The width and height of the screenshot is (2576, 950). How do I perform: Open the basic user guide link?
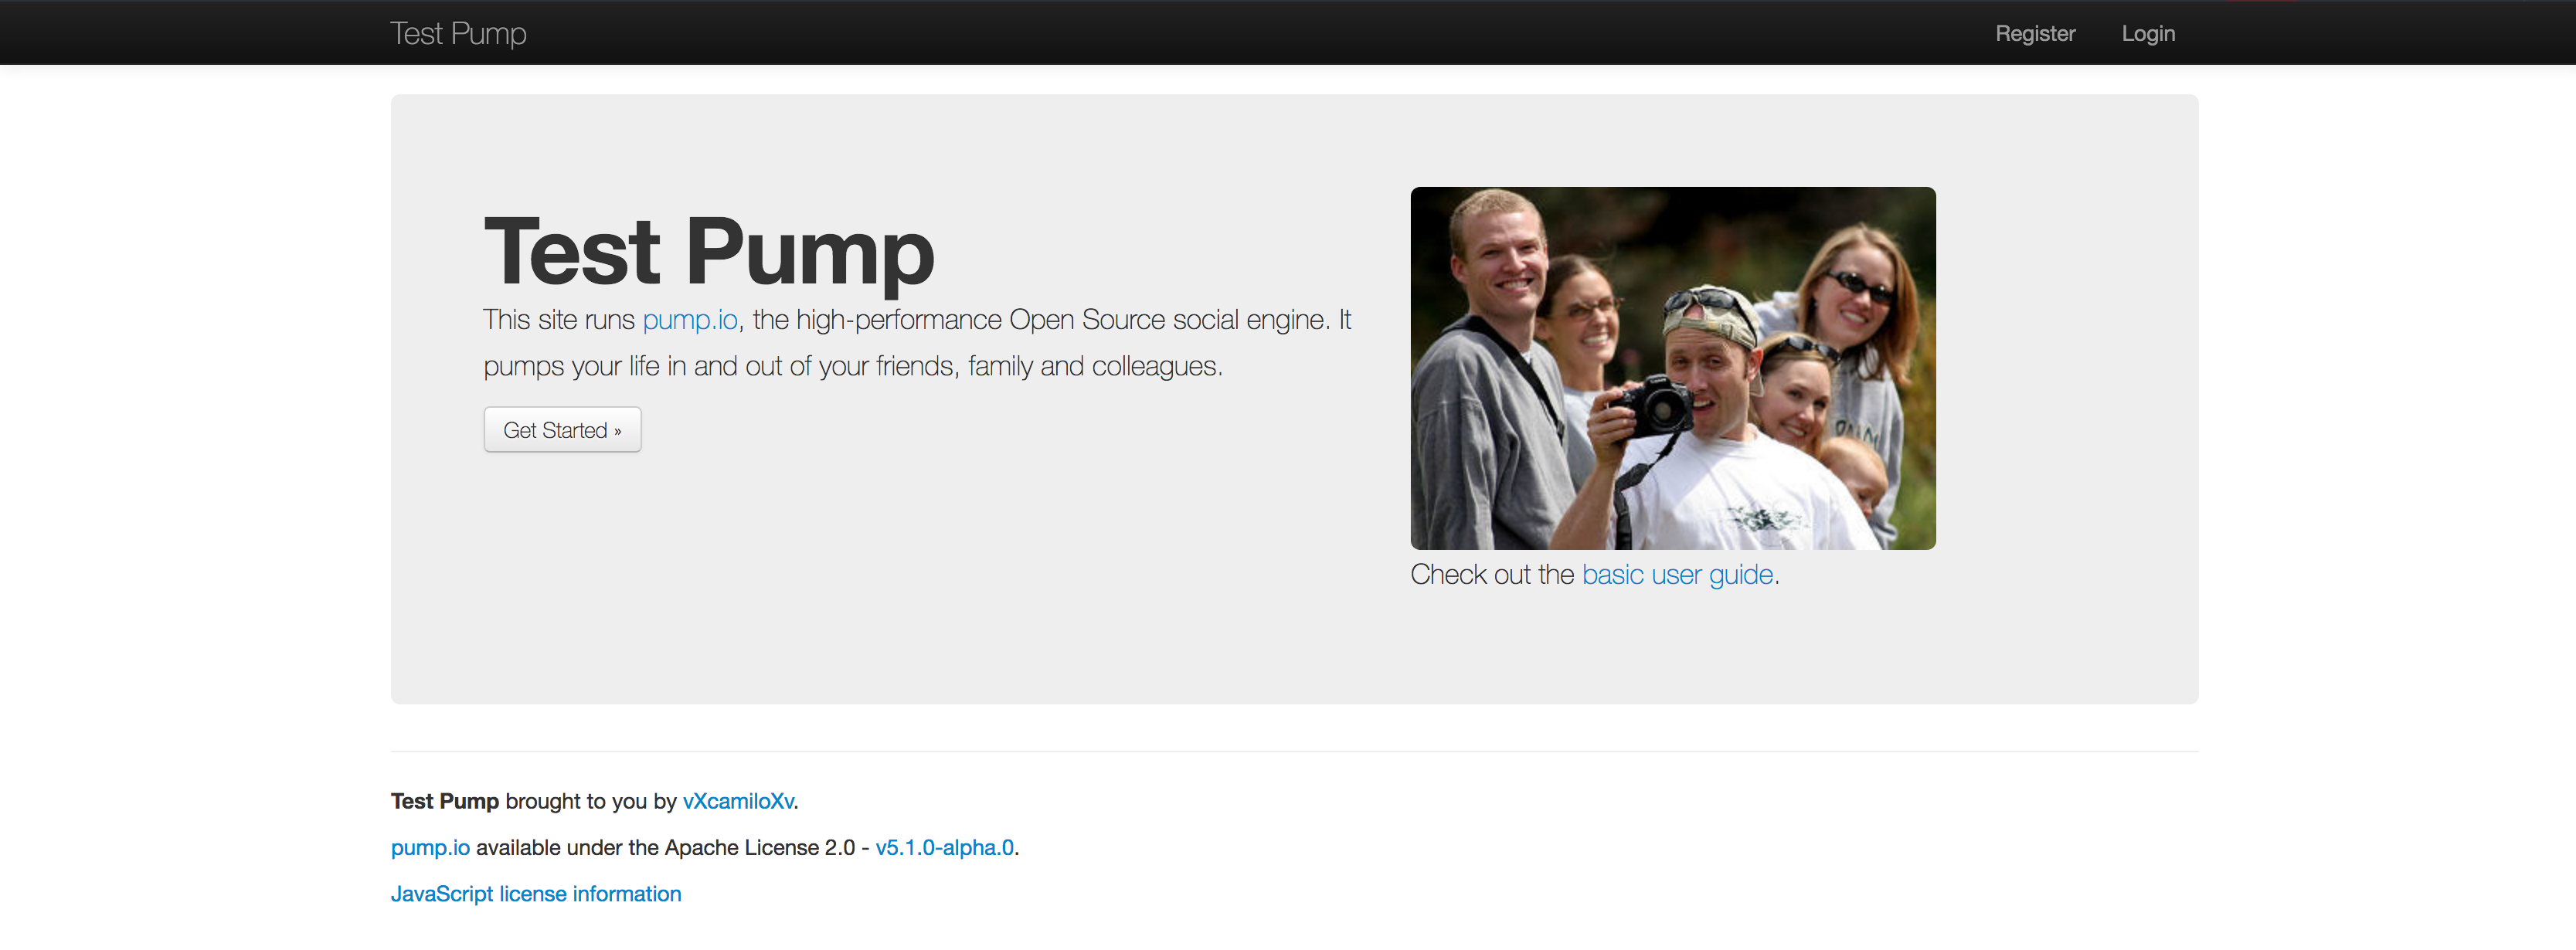point(1677,575)
